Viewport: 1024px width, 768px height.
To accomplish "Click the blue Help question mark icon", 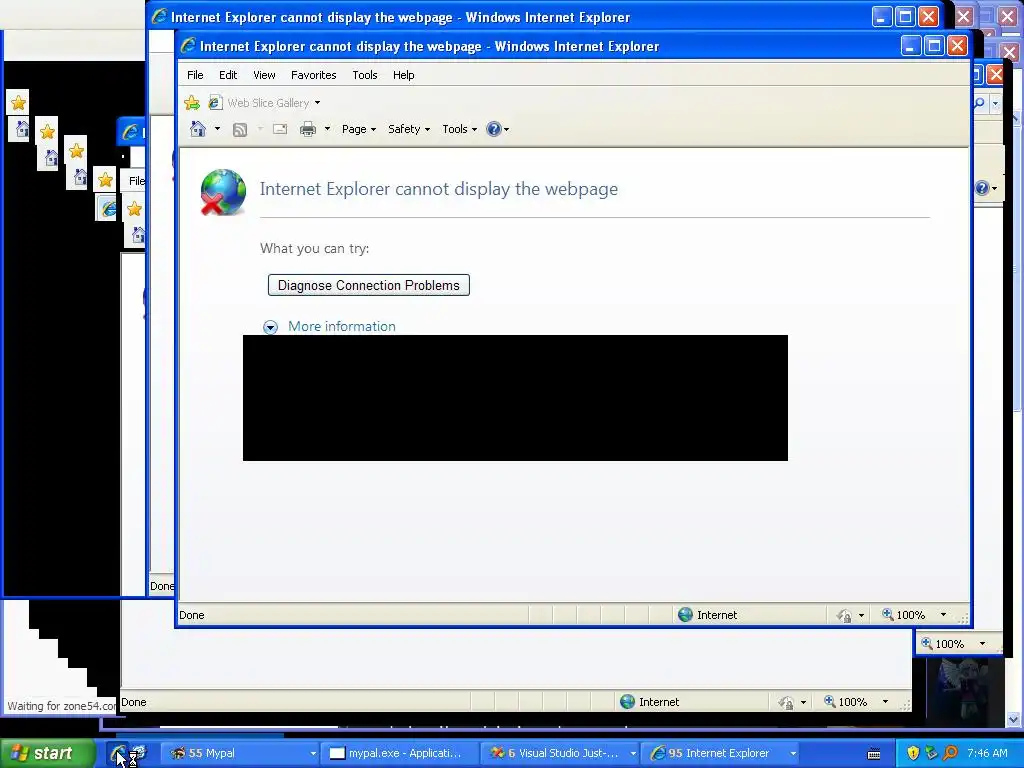I will [x=494, y=129].
